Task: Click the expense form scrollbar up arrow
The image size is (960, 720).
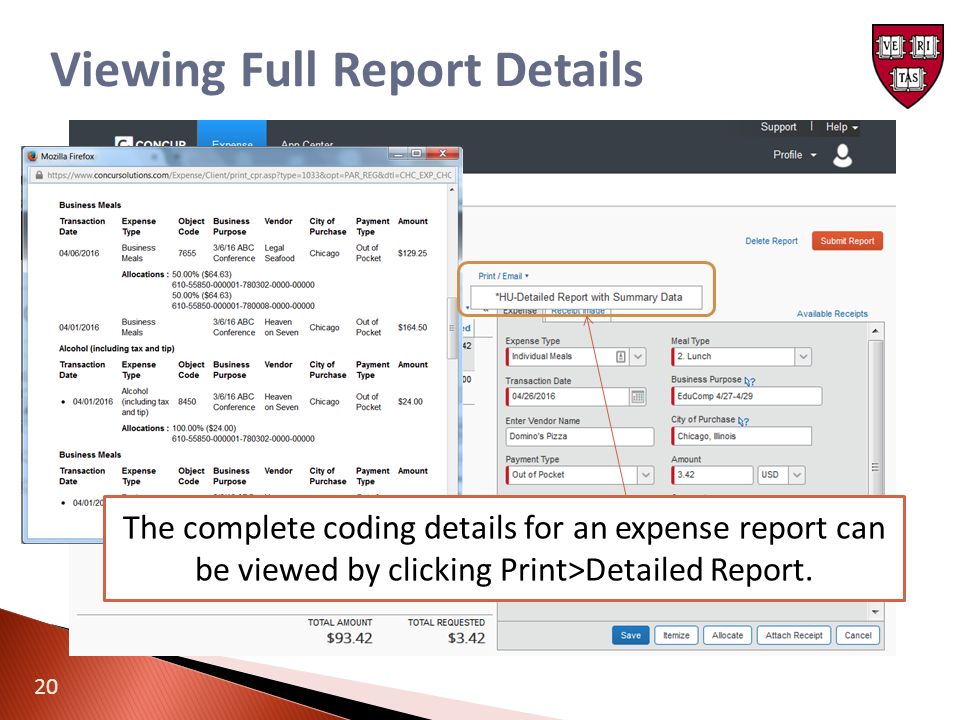Action: tap(876, 331)
